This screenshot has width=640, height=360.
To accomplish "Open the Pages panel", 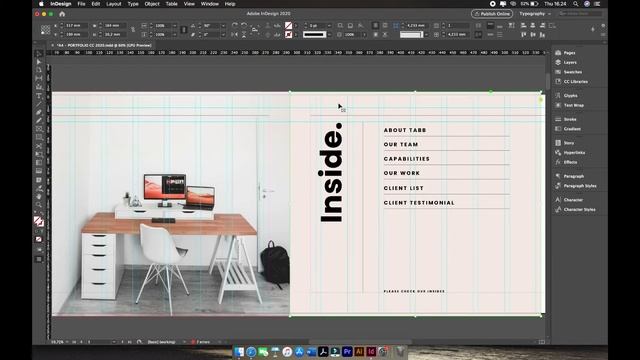I will tap(569, 53).
